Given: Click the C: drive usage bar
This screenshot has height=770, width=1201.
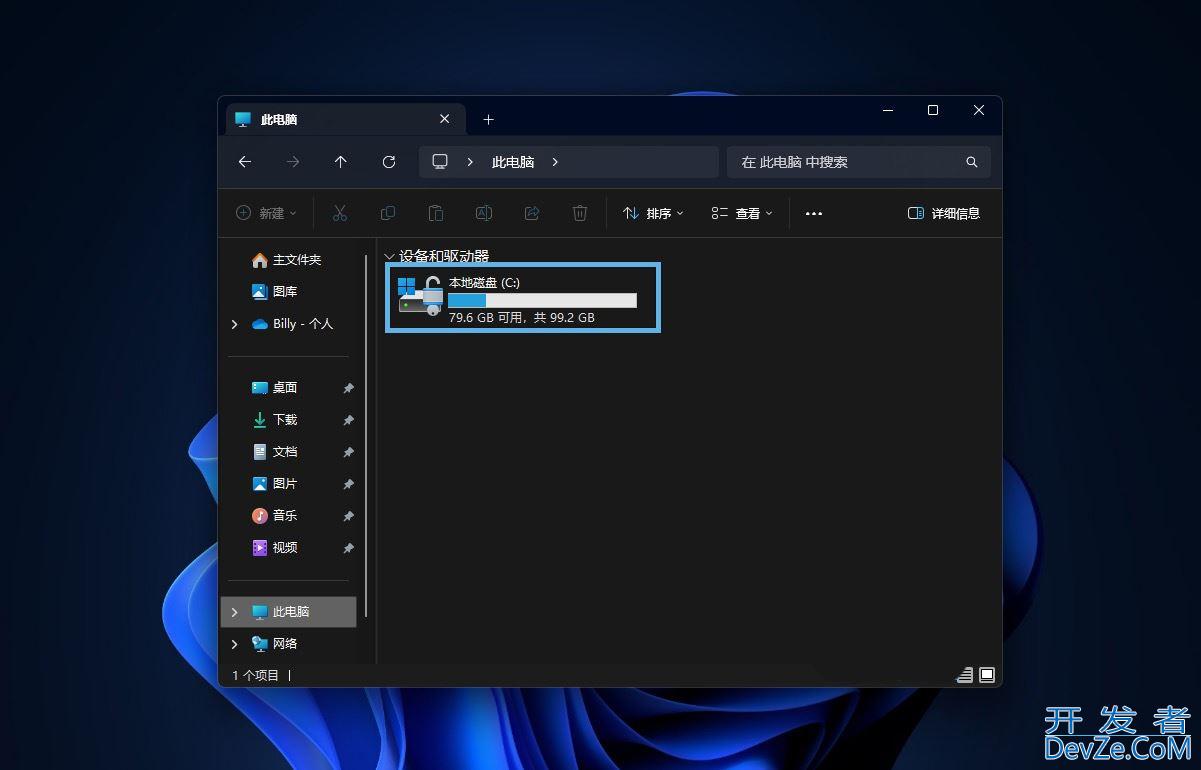Looking at the screenshot, I should click(542, 300).
